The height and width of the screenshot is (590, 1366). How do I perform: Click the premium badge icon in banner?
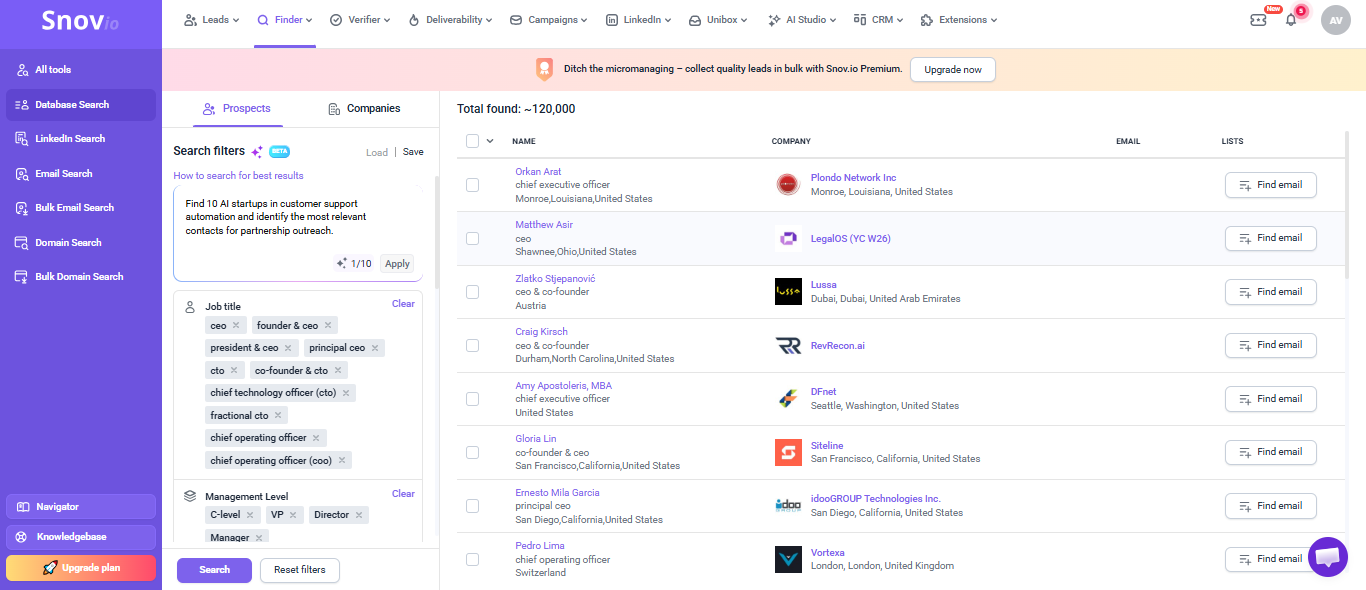click(x=544, y=69)
